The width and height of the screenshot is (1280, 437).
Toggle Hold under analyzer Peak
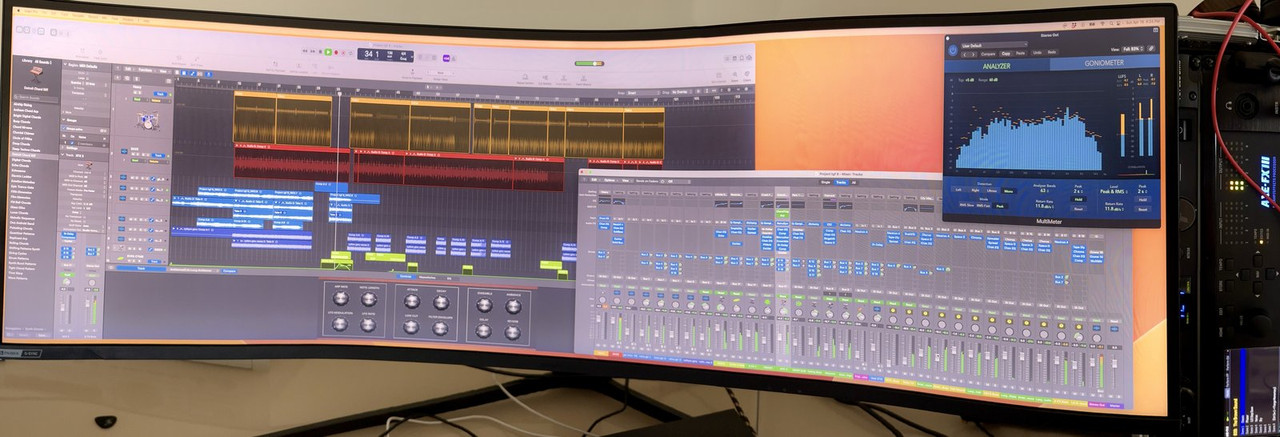pos(1078,199)
